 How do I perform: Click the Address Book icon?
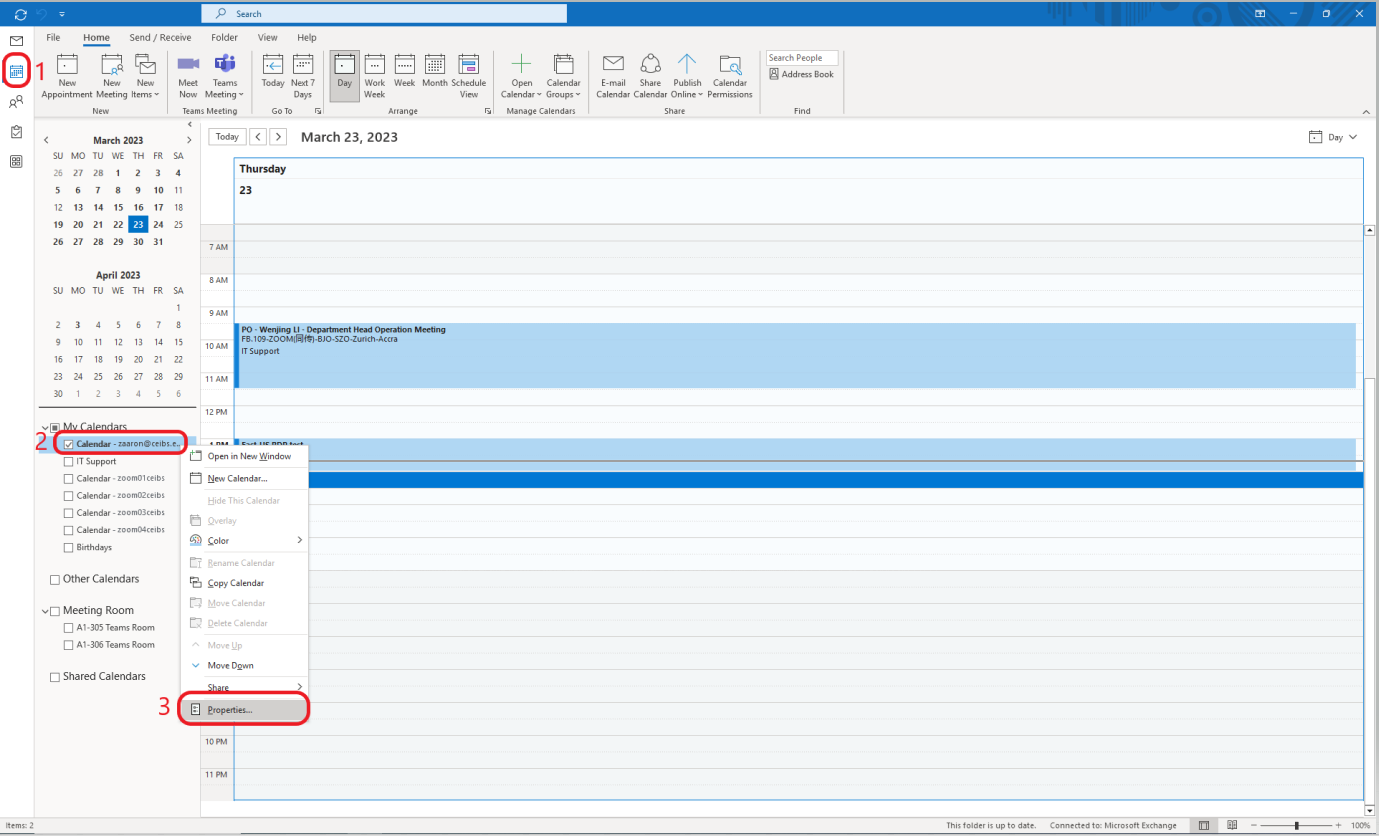775,74
